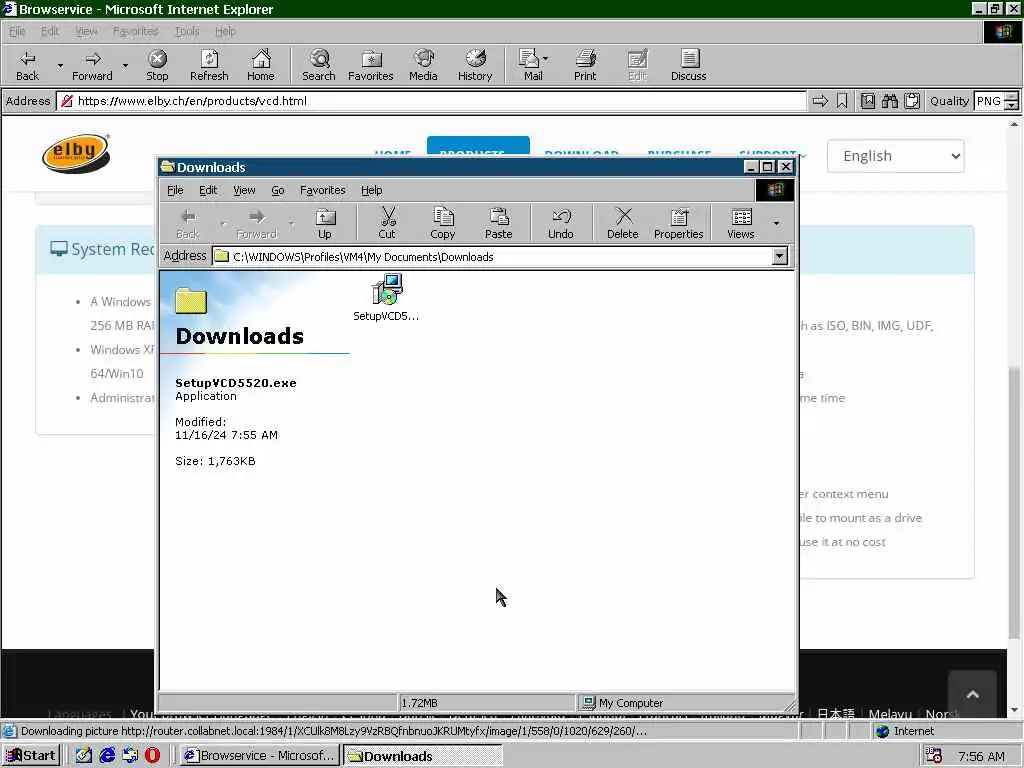Open Edit menu in Downloads window

[208, 190]
